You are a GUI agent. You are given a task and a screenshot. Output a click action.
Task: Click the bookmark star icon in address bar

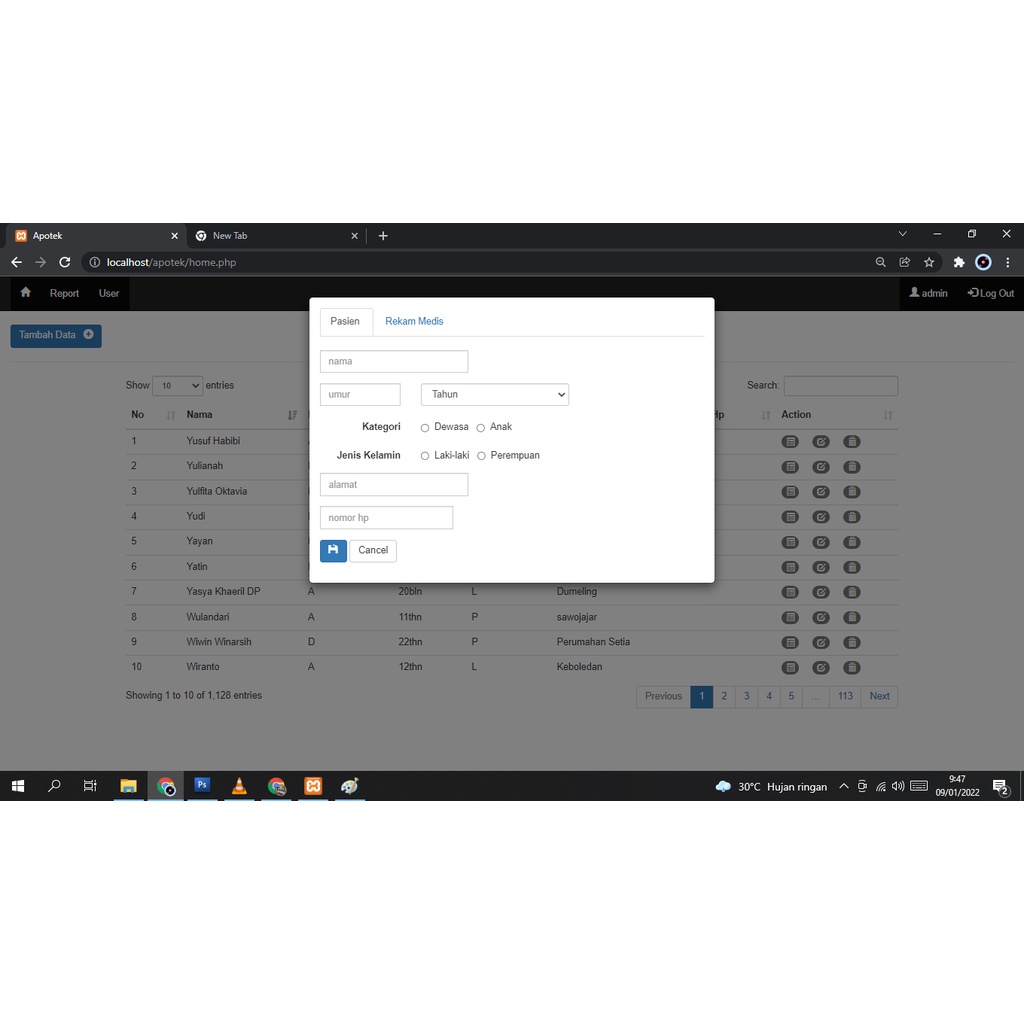(929, 262)
